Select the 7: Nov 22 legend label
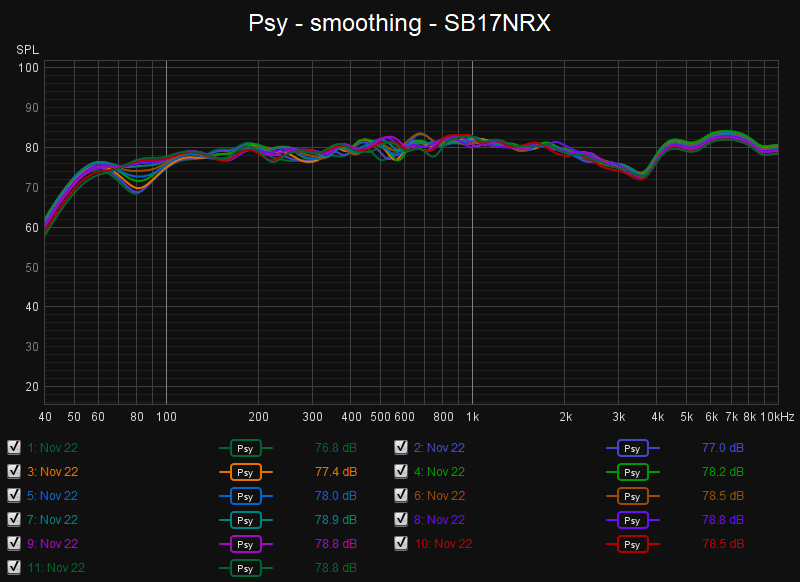800x582 pixels. (x=53, y=520)
